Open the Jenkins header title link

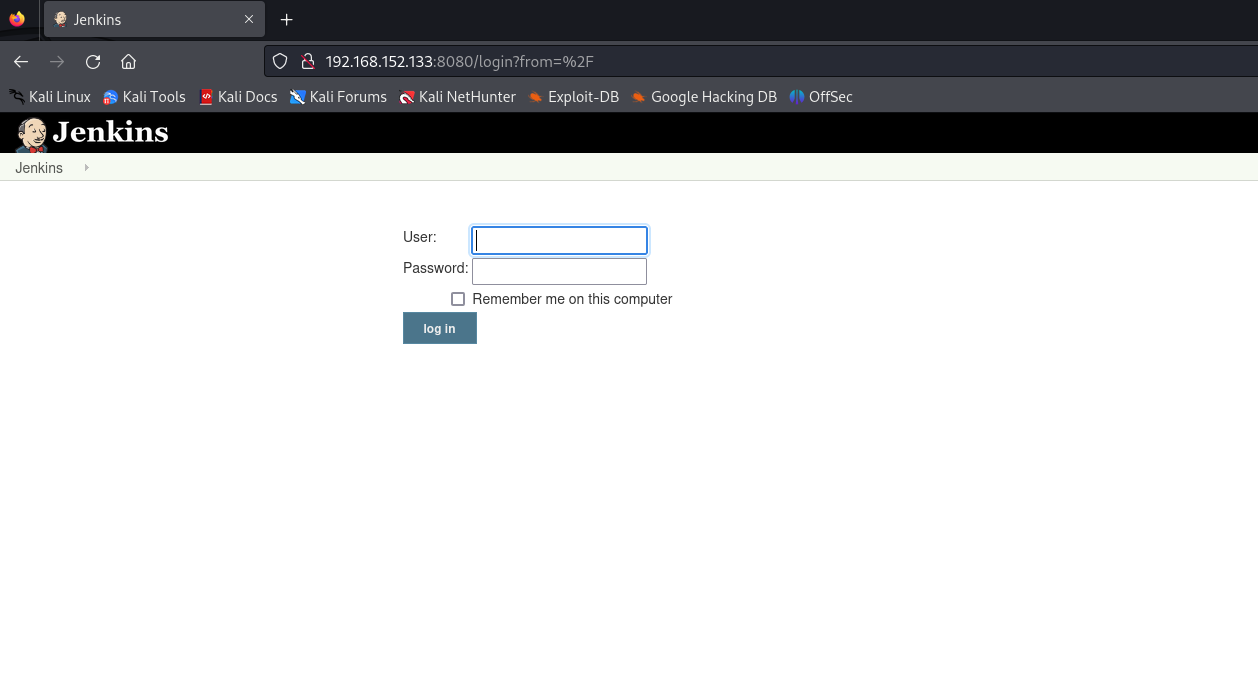coord(110,132)
